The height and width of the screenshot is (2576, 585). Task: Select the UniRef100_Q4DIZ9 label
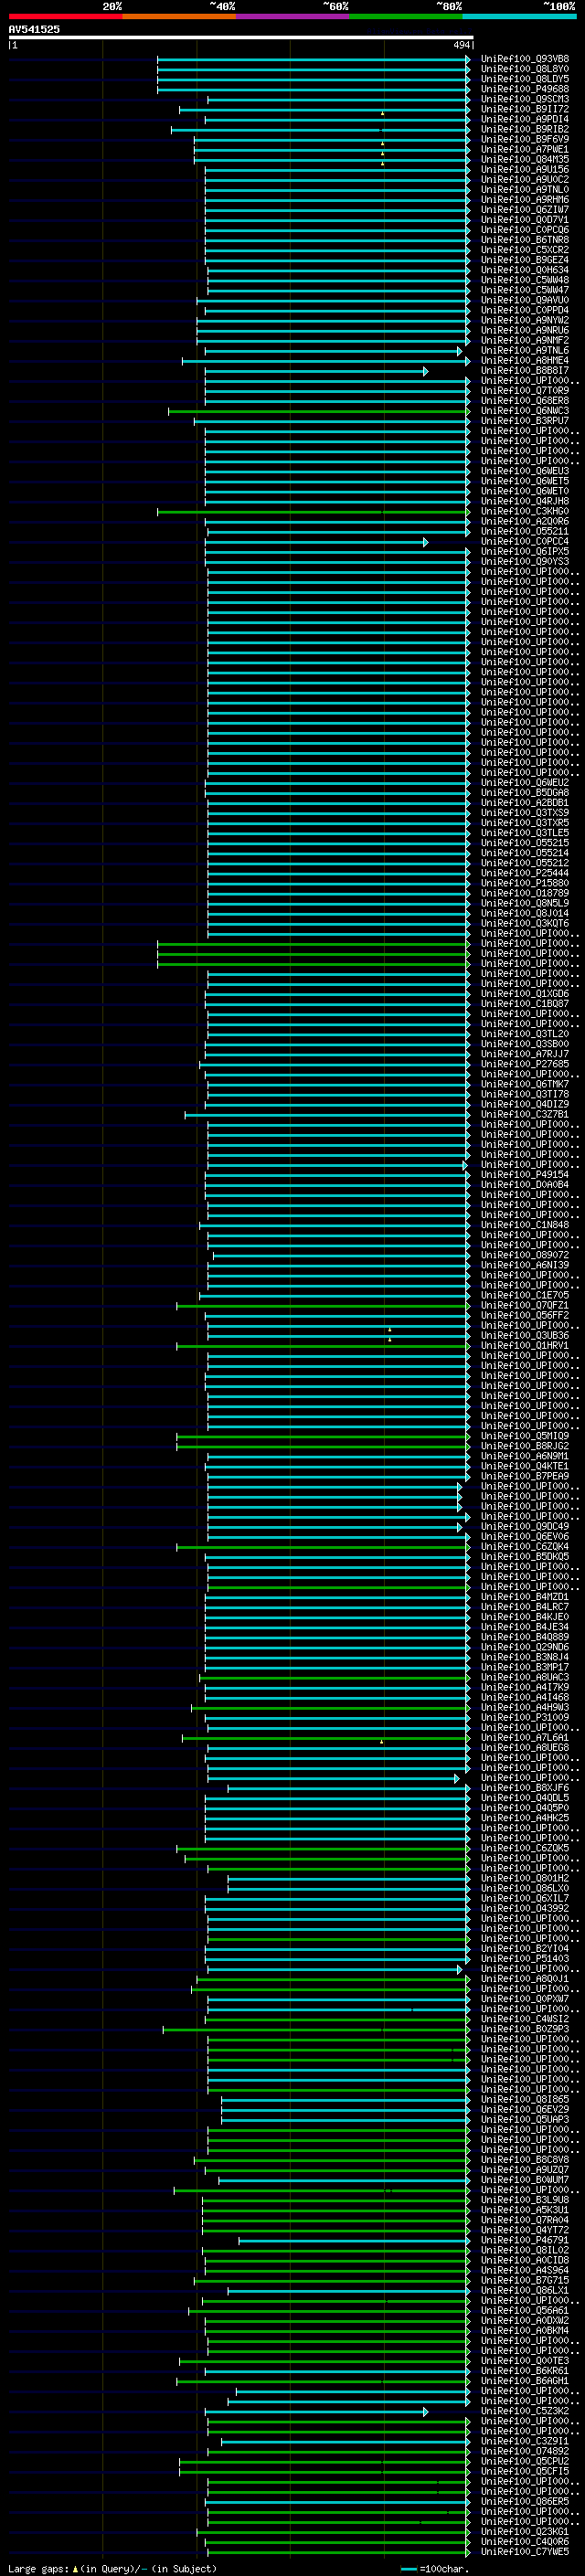click(x=525, y=1104)
